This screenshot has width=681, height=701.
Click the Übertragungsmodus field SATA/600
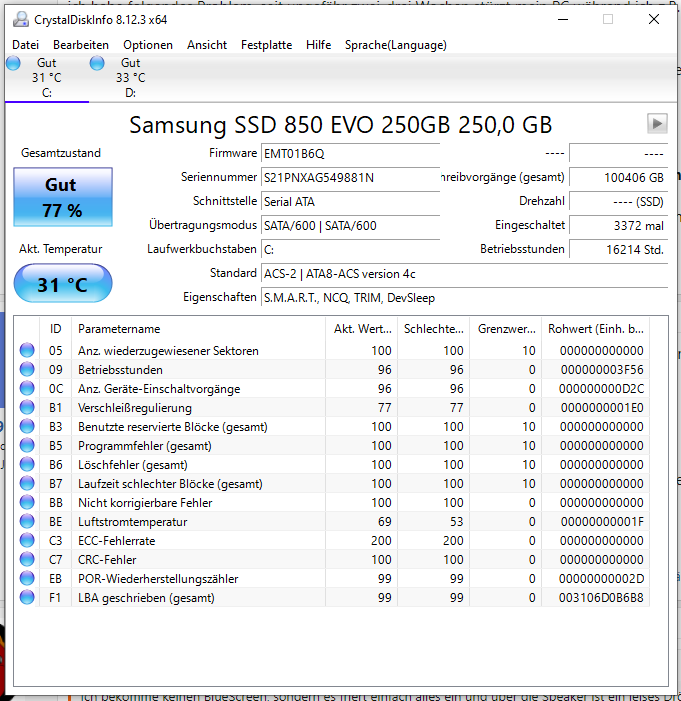coord(351,226)
